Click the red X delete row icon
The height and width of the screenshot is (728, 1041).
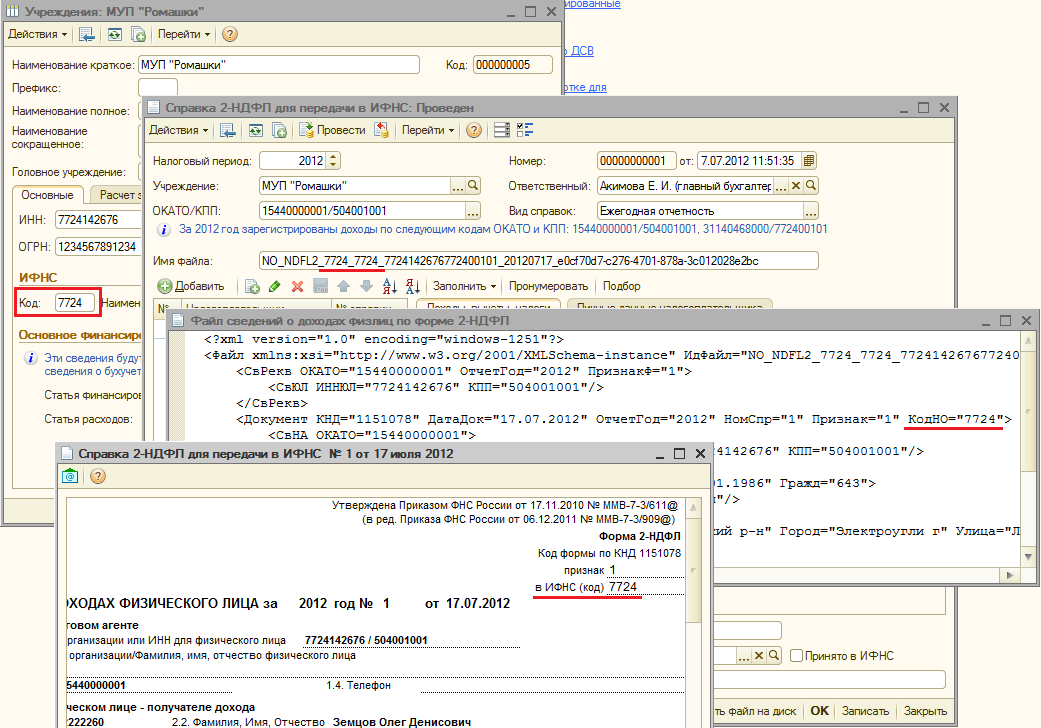point(297,286)
